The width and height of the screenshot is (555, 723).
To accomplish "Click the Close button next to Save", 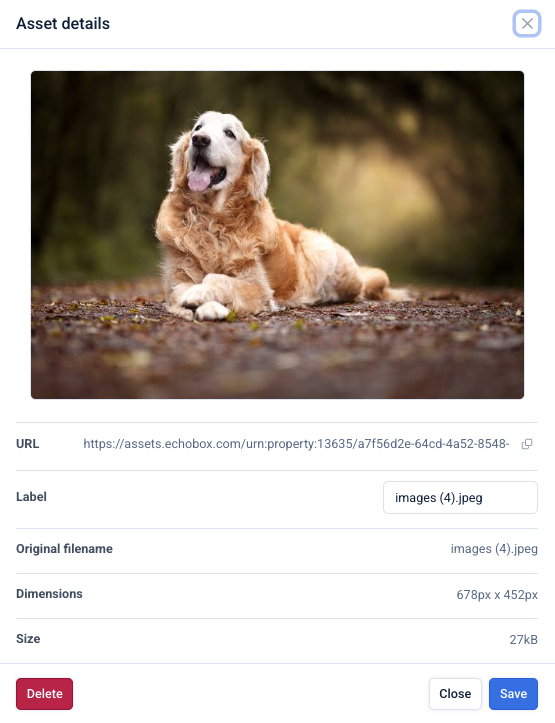I will (x=455, y=693).
